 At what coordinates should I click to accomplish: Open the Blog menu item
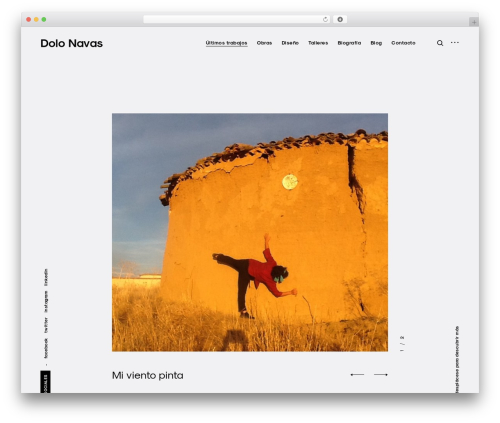pyautogui.click(x=376, y=43)
